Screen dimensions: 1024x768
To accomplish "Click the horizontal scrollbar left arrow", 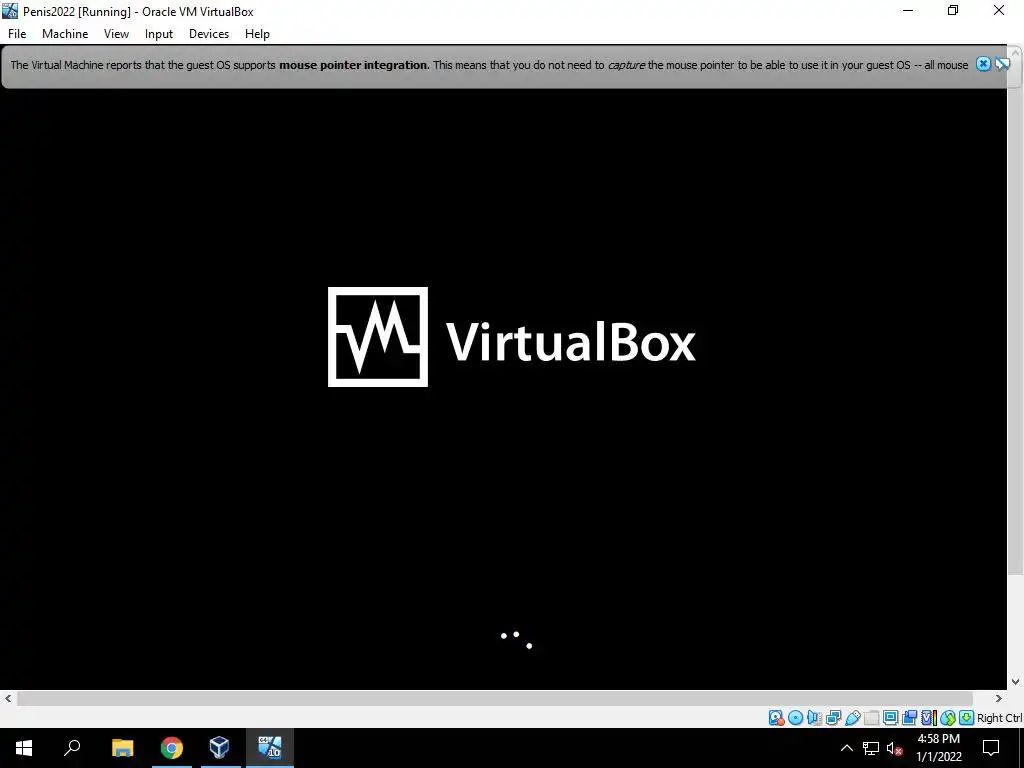I will coord(8,698).
